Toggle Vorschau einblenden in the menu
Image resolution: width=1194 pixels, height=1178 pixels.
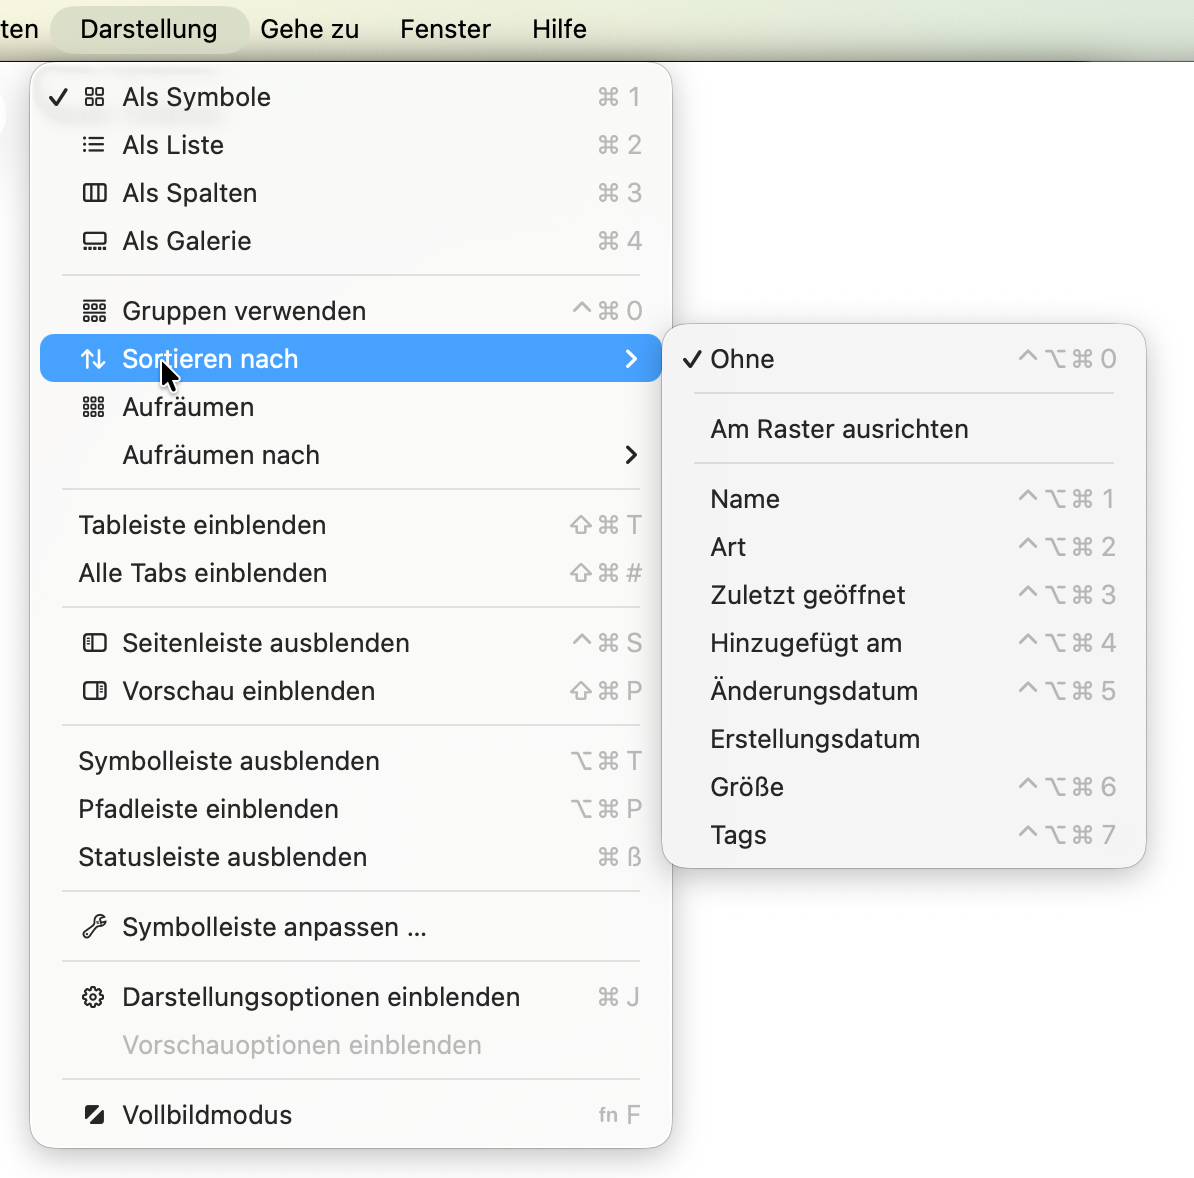[248, 691]
